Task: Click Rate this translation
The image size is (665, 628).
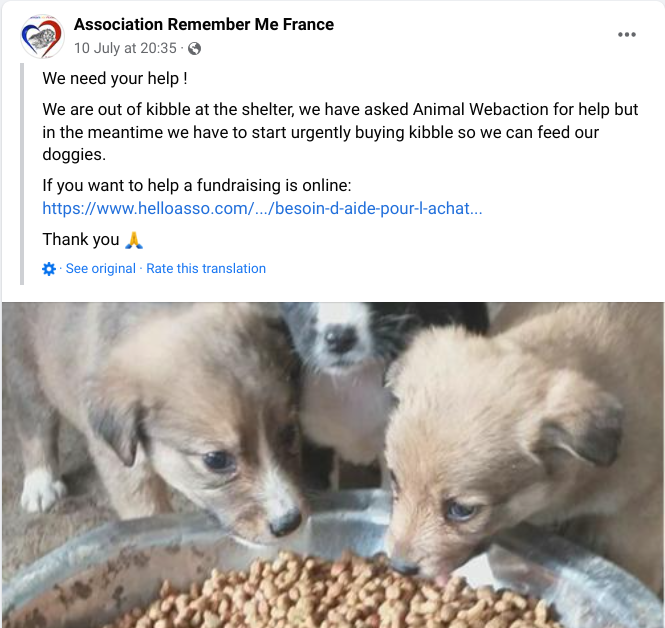Action: [206, 268]
